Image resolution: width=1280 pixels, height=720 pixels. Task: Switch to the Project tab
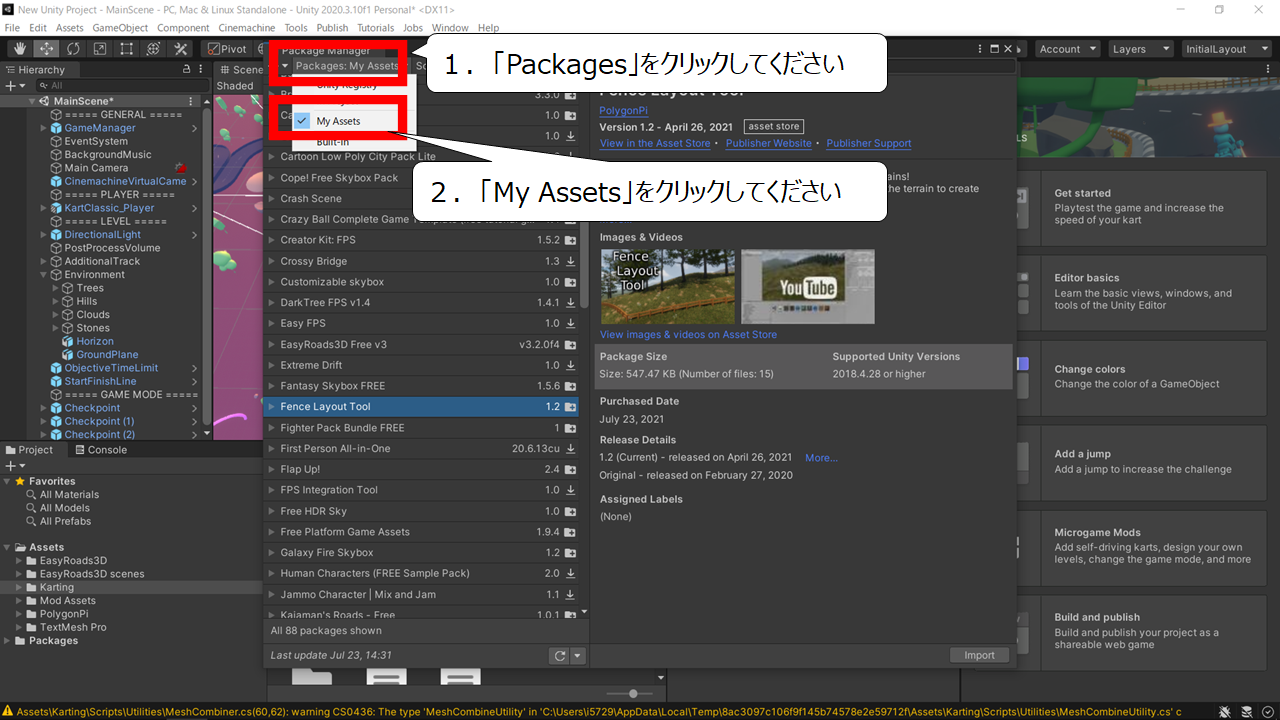pyautogui.click(x=29, y=450)
